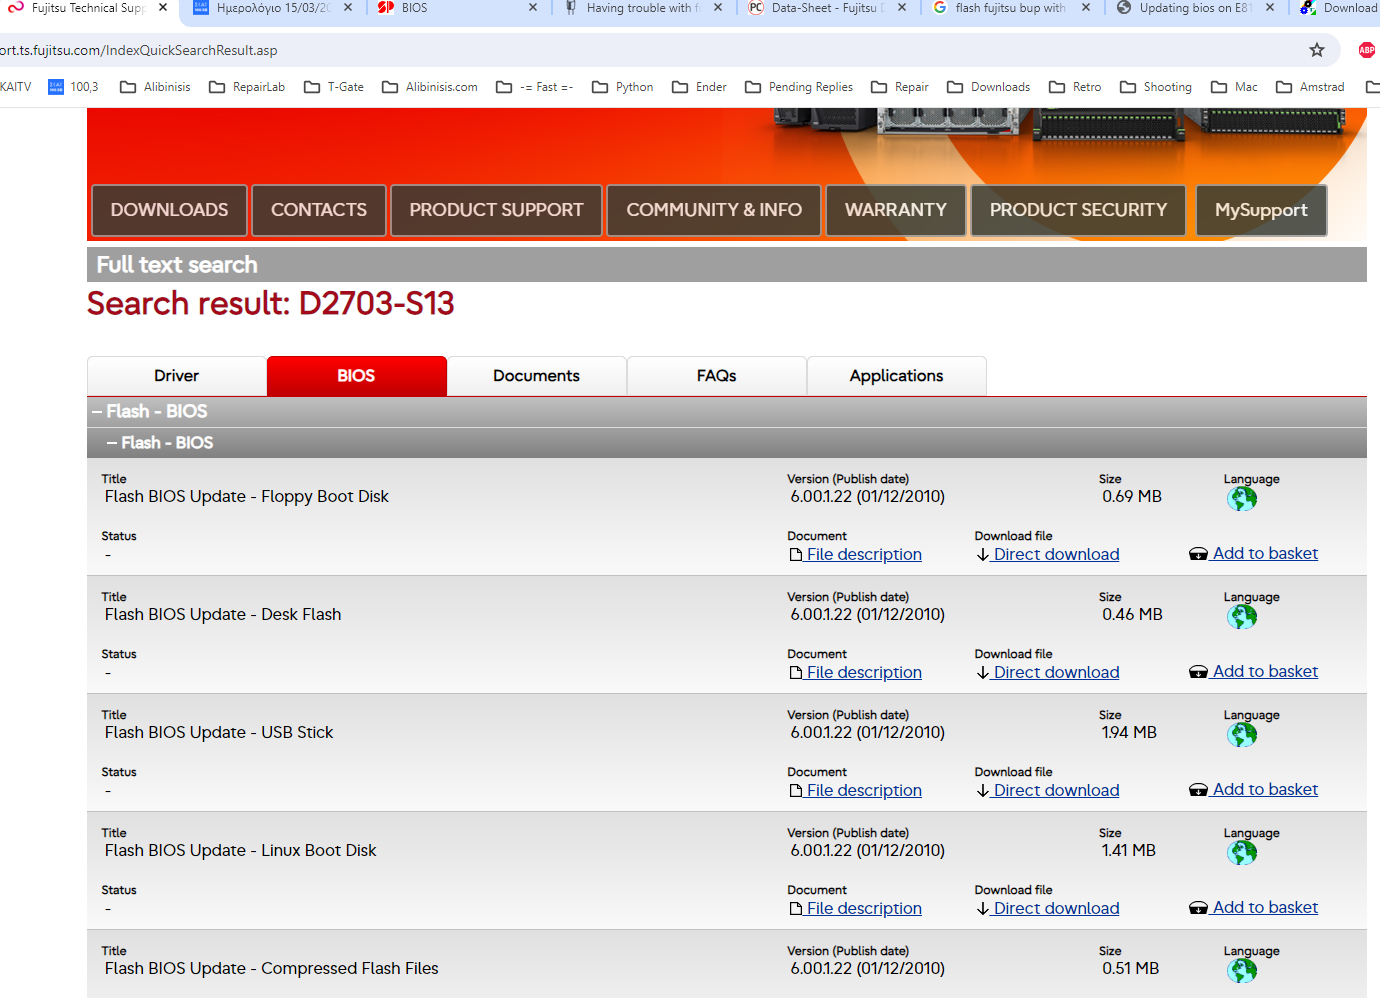Open the Alibinisis bookmark folder
This screenshot has height=998, width=1380.
155,87
